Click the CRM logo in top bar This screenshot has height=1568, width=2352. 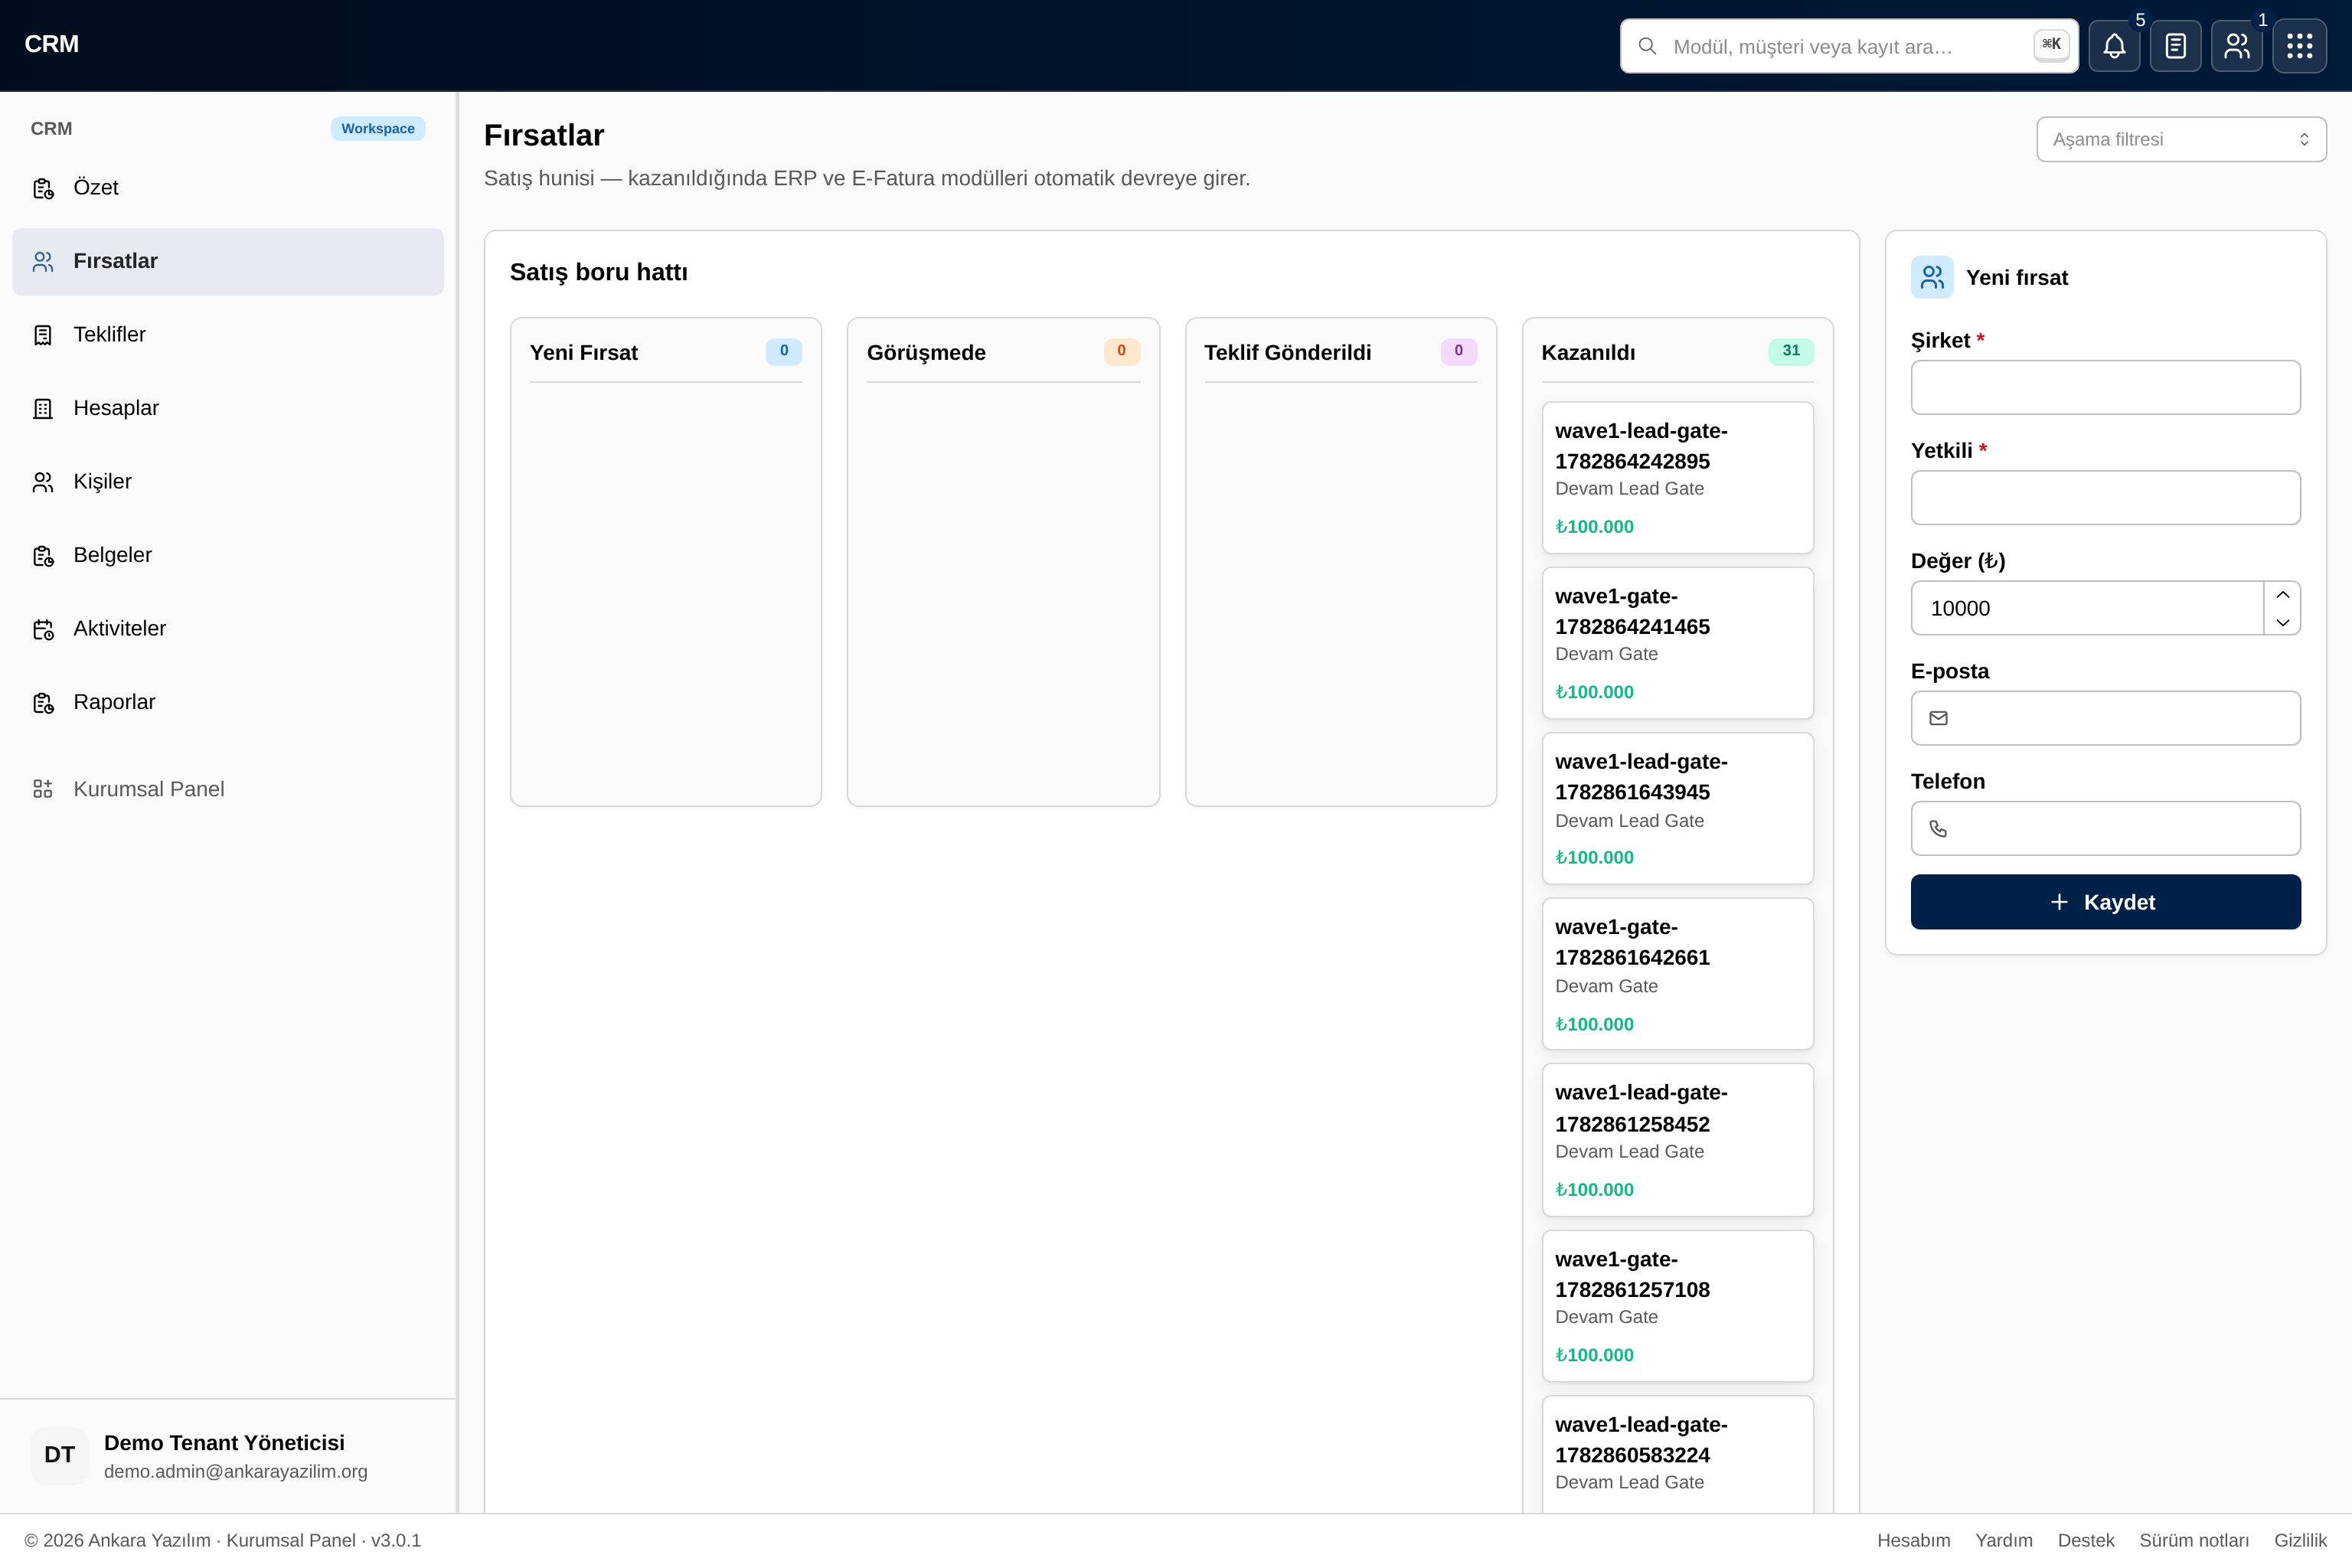tap(51, 44)
